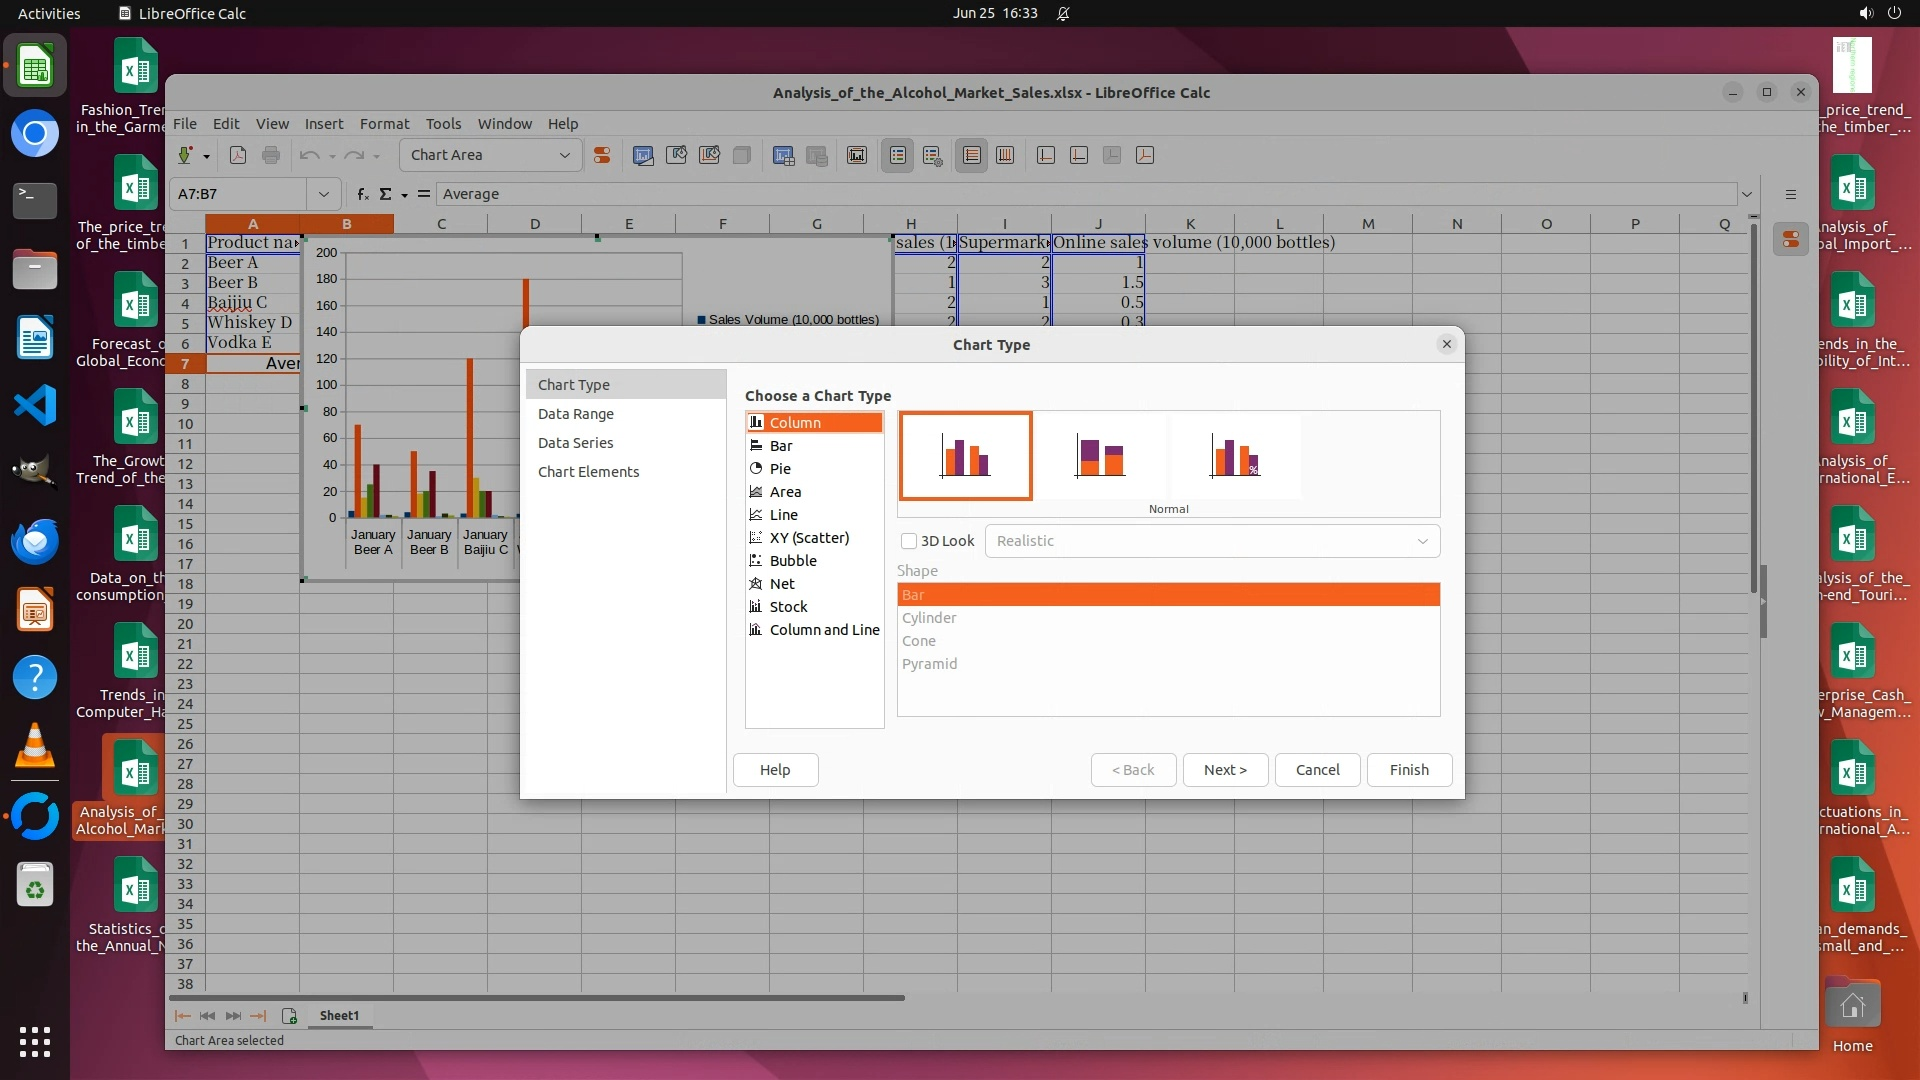1920x1080 pixels.
Task: Click the Sidebar Settings hamburger icon
Action: [x=1790, y=194]
